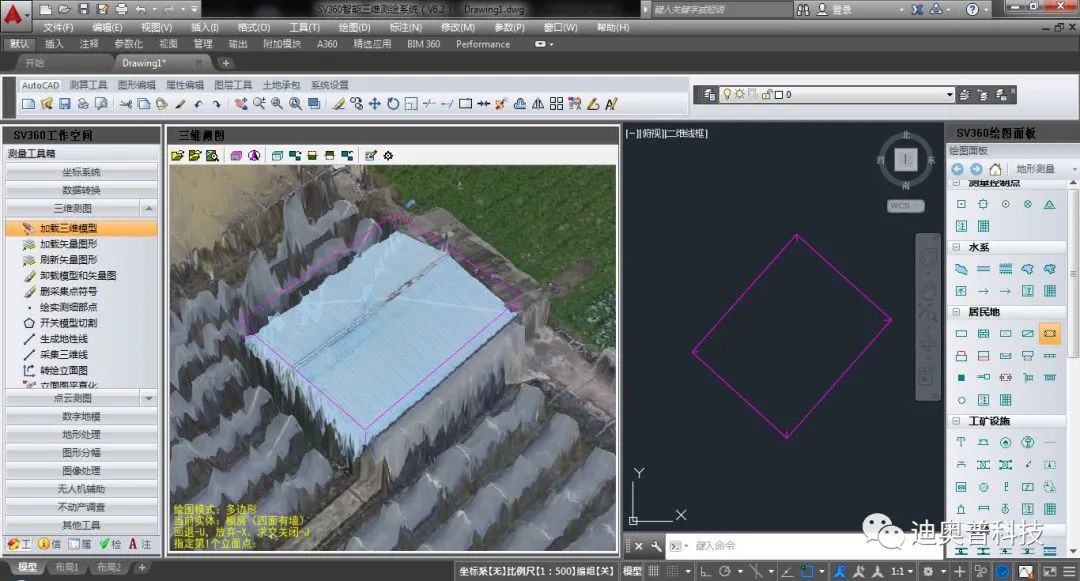Toggle ortho mode in status bar
This screenshot has width=1080, height=581.
tap(706, 571)
